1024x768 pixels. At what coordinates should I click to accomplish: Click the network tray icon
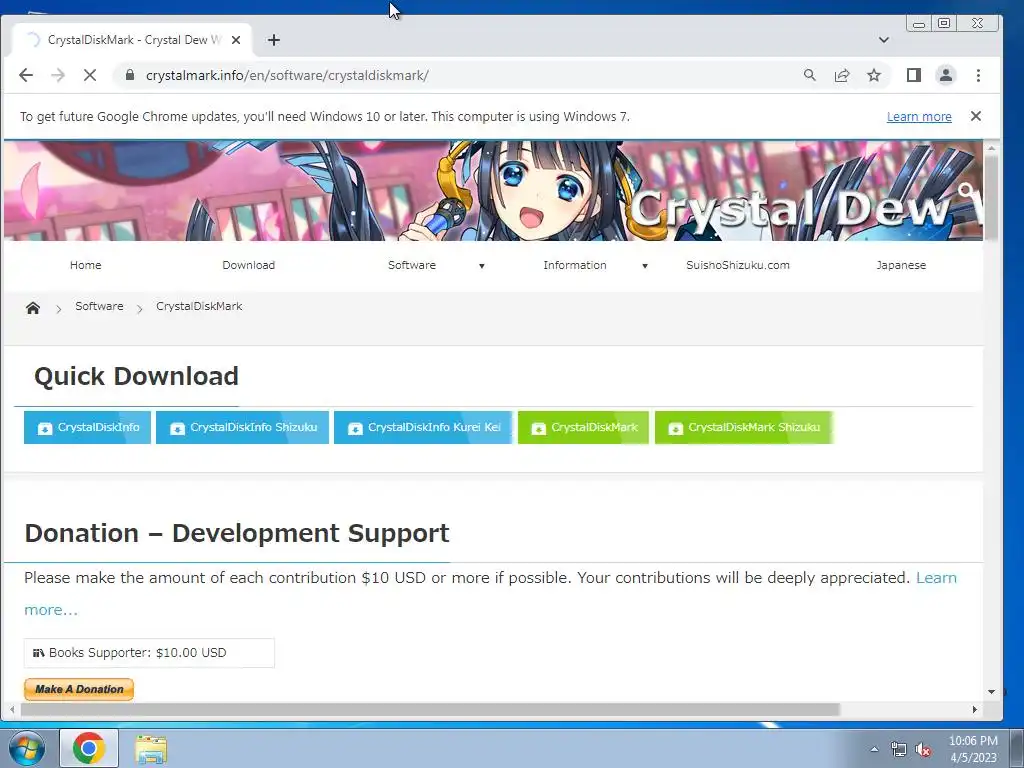pyautogui.click(x=899, y=750)
